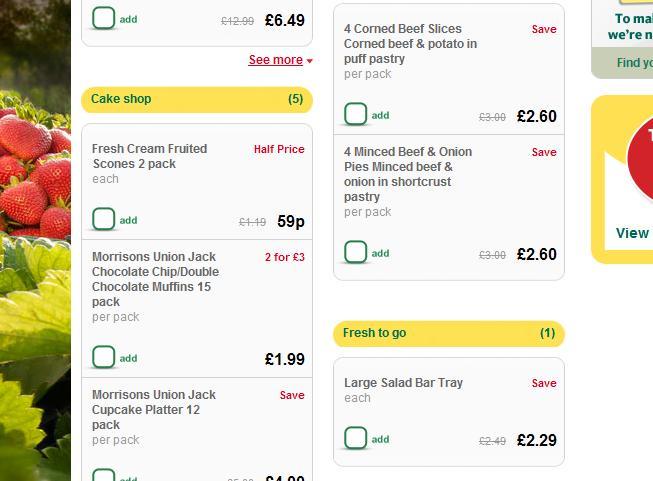Open the Cake shop category header
Viewport: 653px width, 481px height.
click(x=197, y=100)
